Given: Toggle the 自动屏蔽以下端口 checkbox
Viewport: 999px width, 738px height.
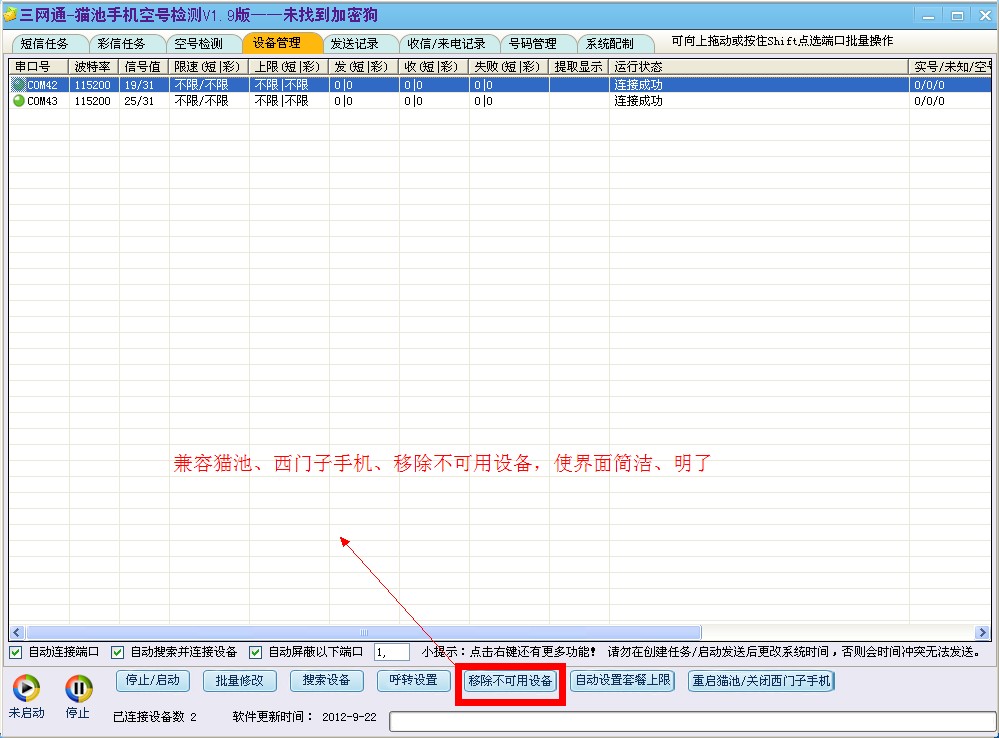Looking at the screenshot, I should pos(255,652).
